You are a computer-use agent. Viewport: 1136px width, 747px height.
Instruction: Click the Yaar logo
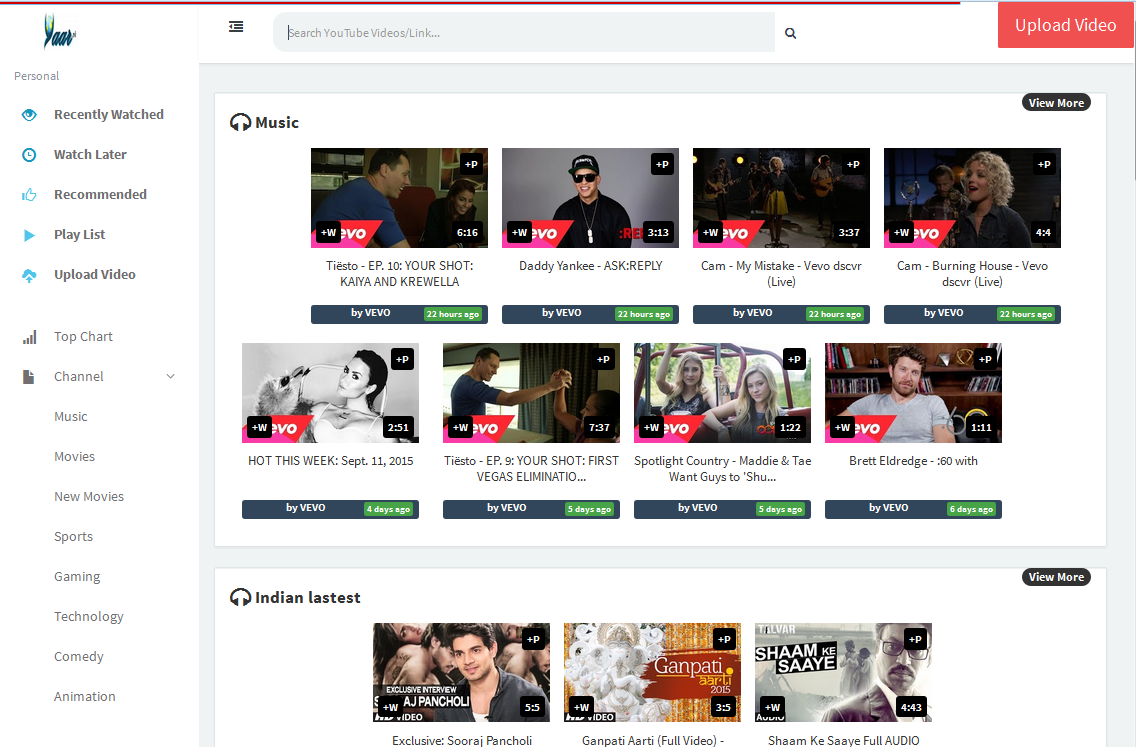click(x=59, y=31)
